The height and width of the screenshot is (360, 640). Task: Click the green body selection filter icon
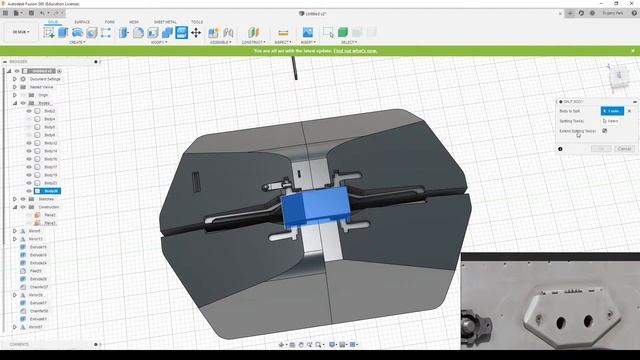[343, 33]
